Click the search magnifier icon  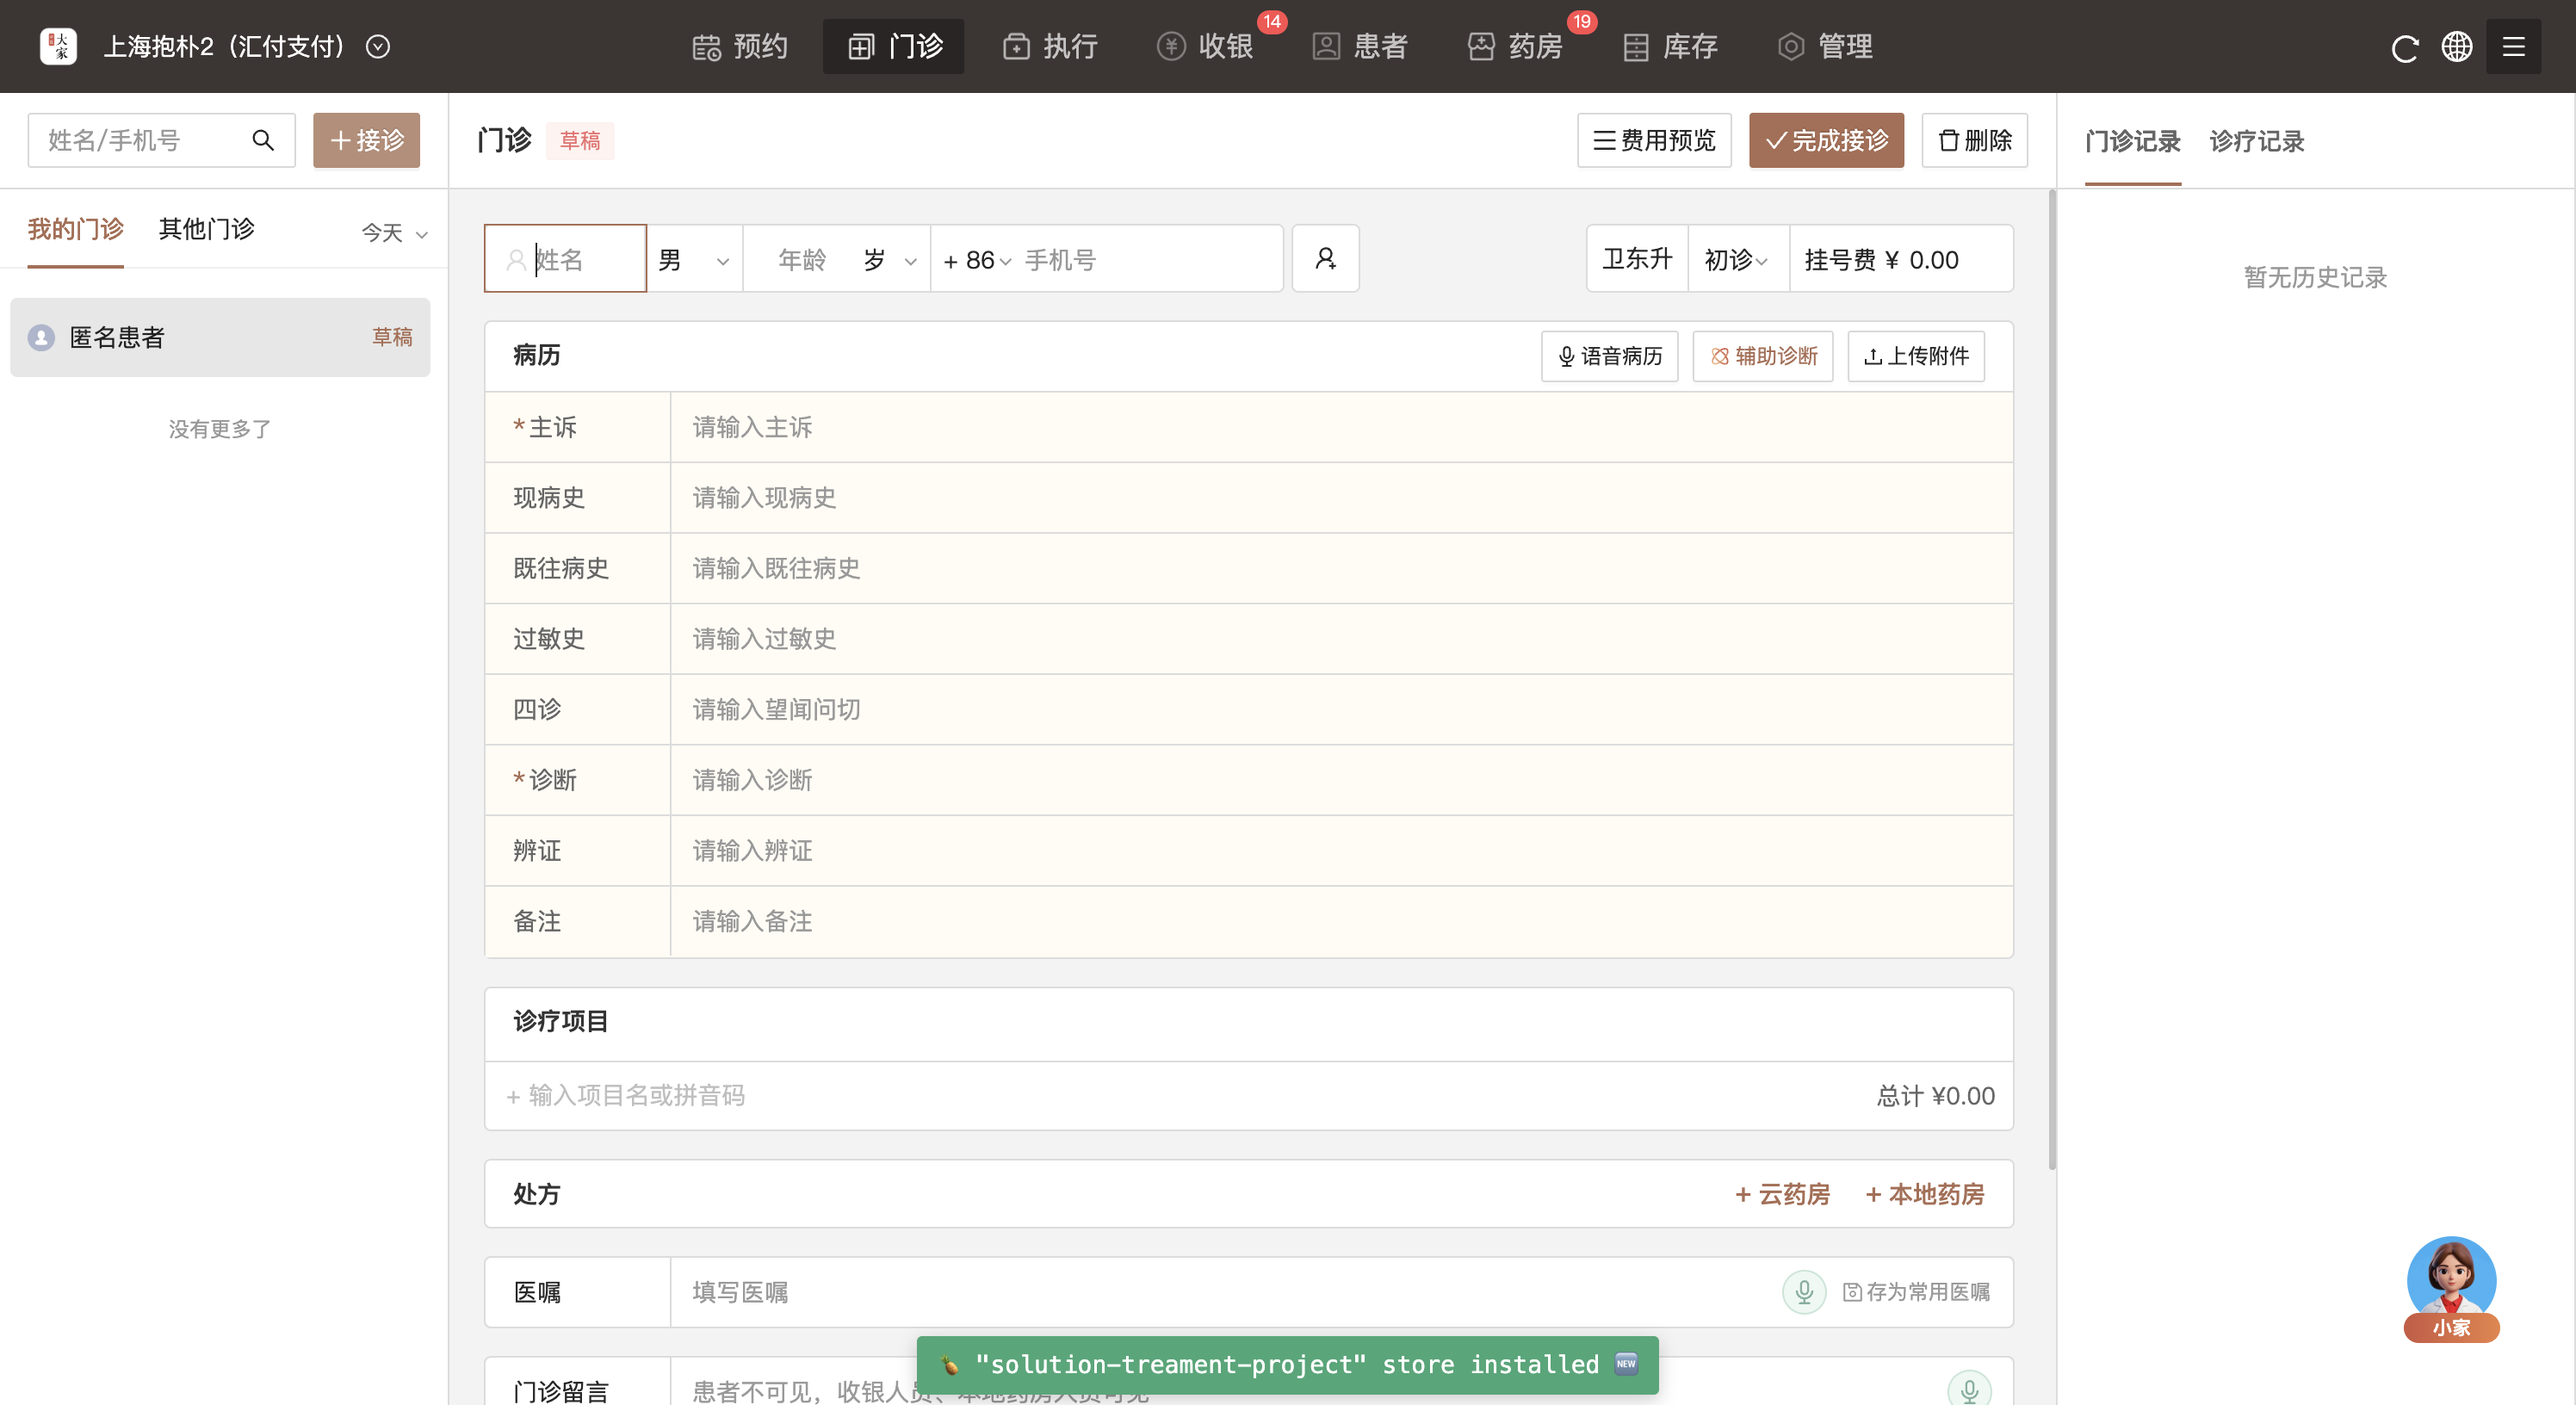(263, 140)
